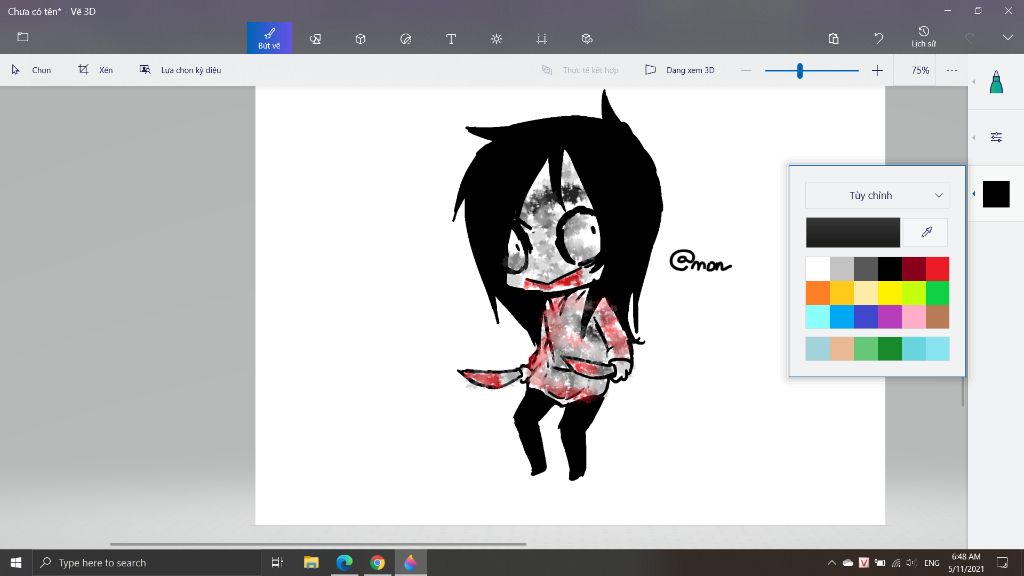Open the 3D shapes cube tool
The image size is (1024, 576).
point(360,39)
